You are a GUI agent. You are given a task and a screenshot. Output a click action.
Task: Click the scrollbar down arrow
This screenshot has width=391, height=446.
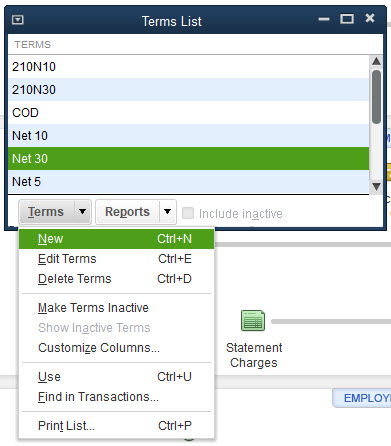(376, 187)
